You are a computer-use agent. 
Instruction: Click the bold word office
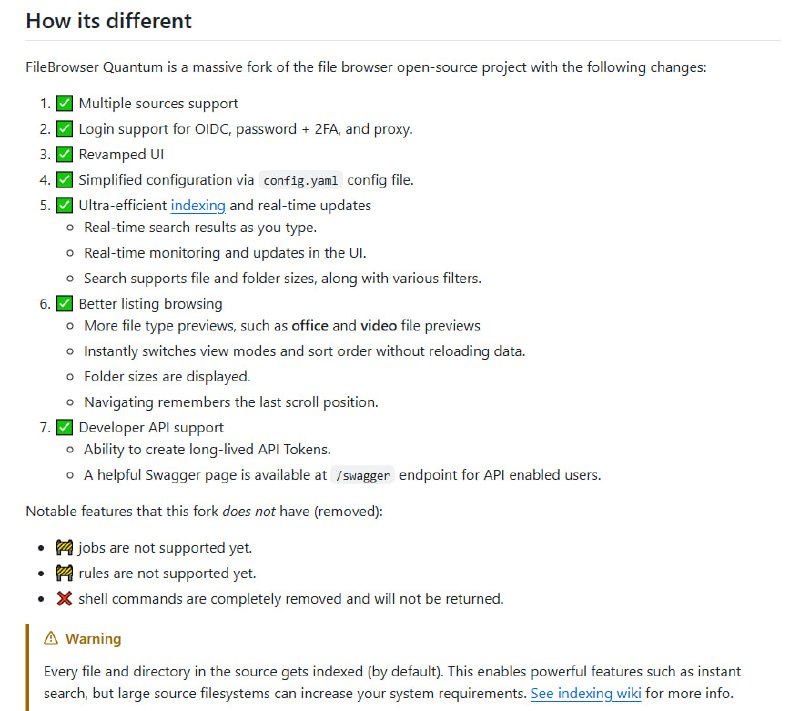pos(310,326)
